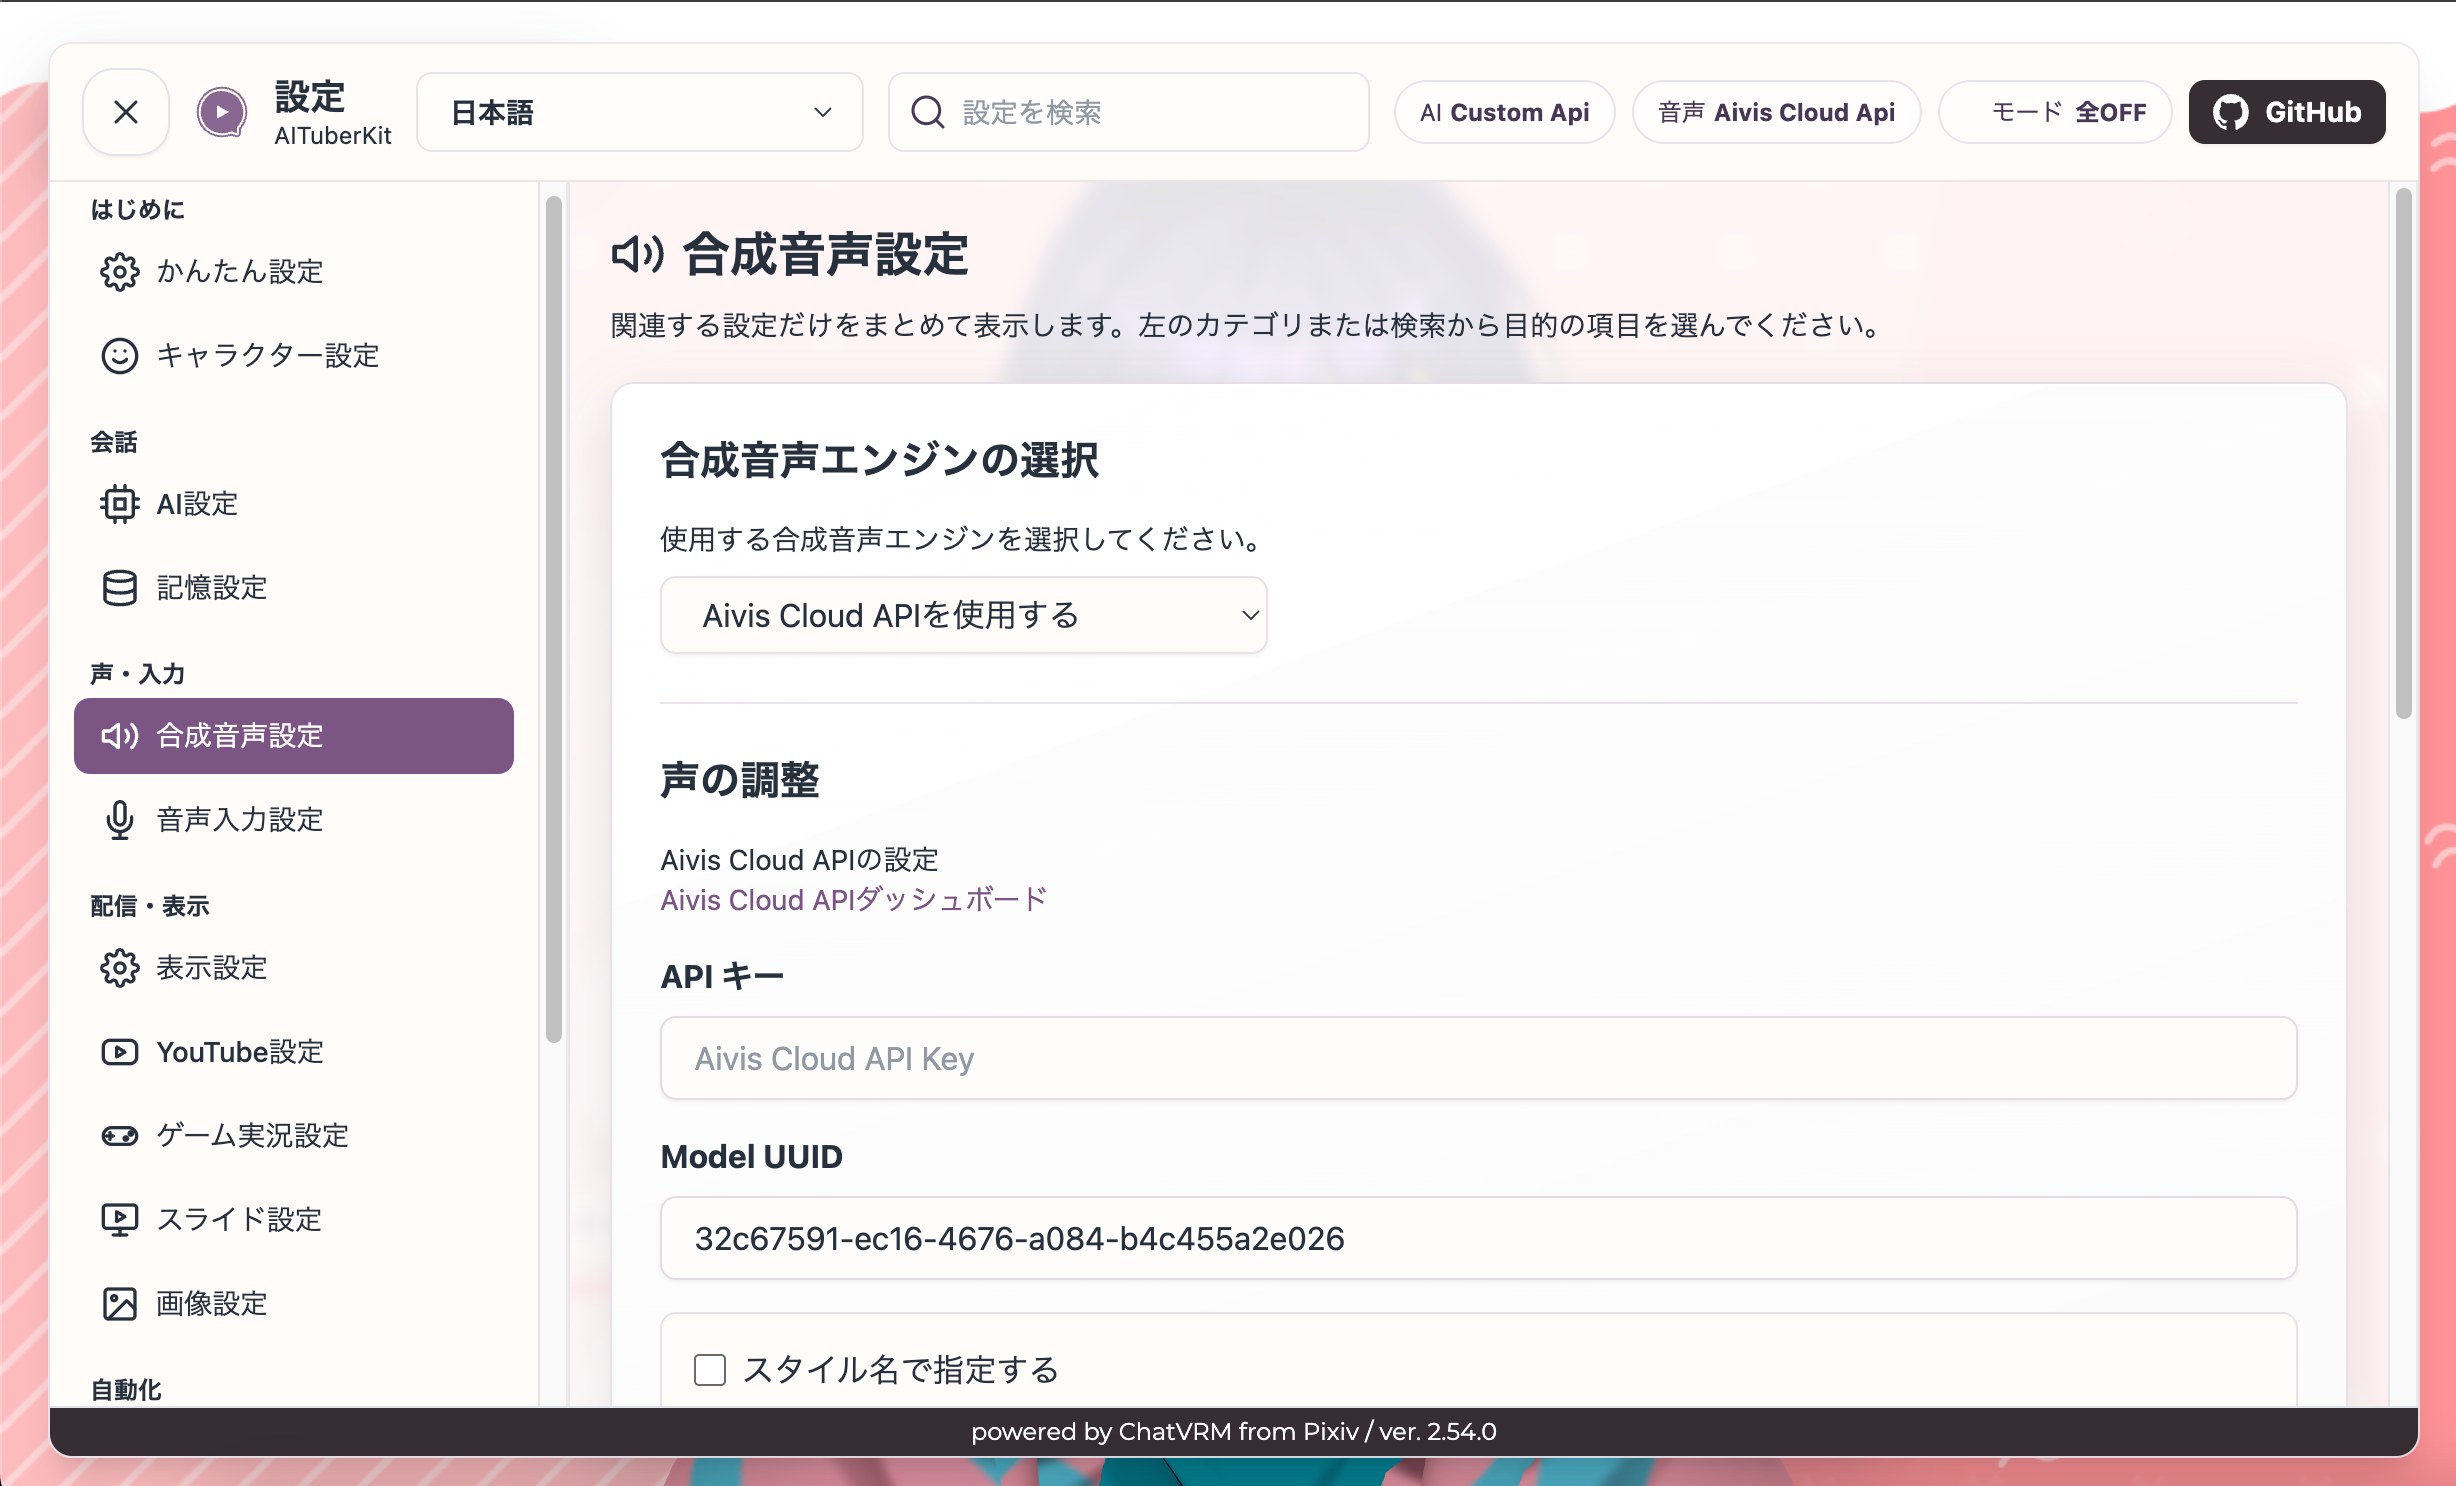Click the speaker icon in the 合成音声設定 sidebar item
This screenshot has height=1486, width=2456.
(x=120, y=735)
